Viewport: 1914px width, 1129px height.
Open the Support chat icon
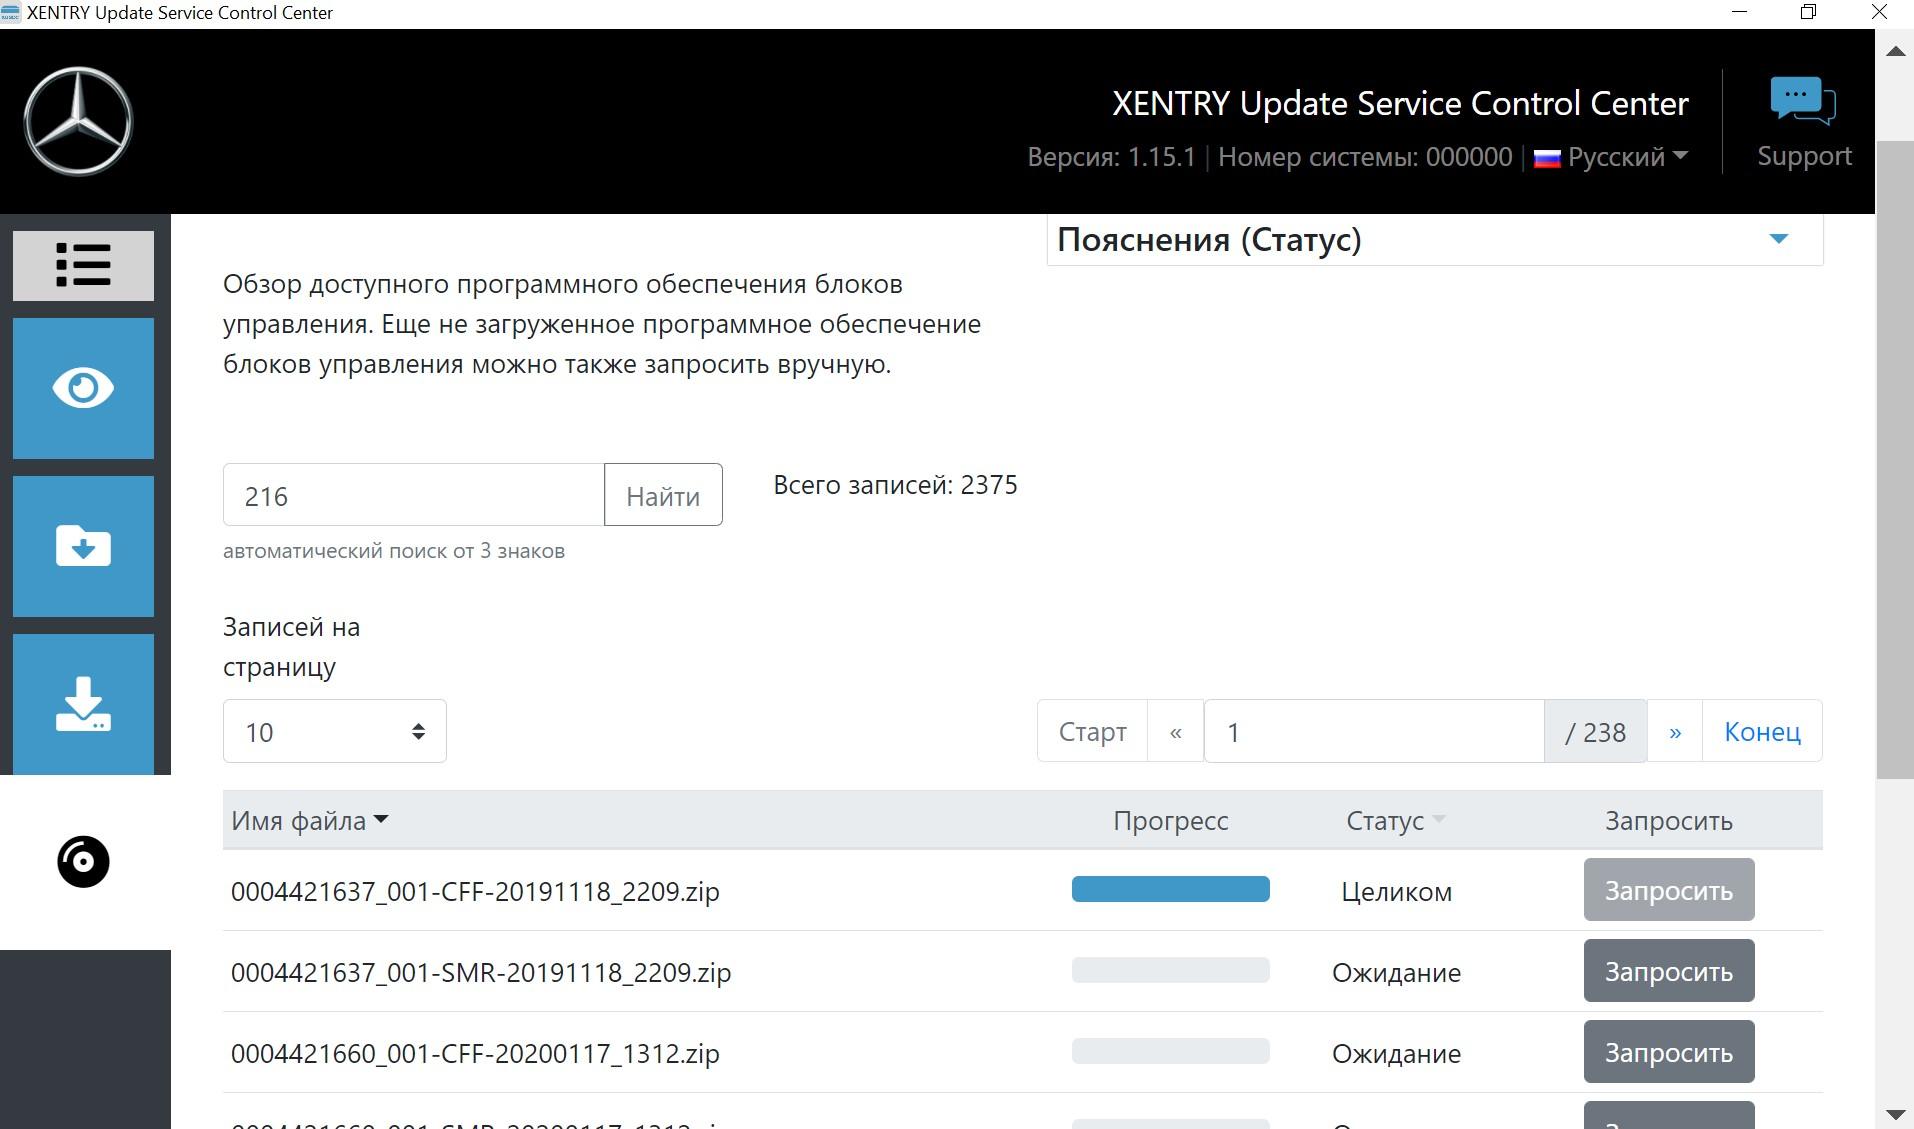click(1802, 101)
